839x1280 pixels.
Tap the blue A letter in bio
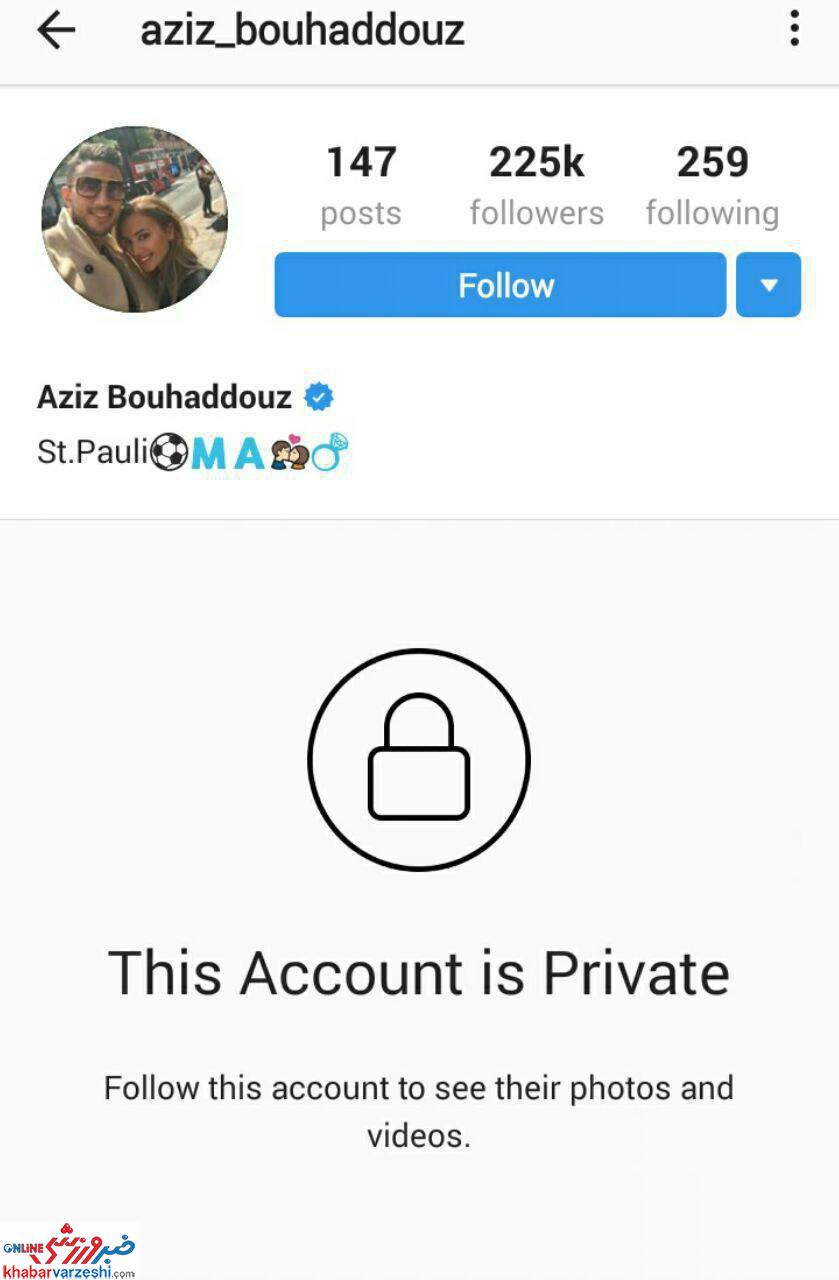(249, 454)
